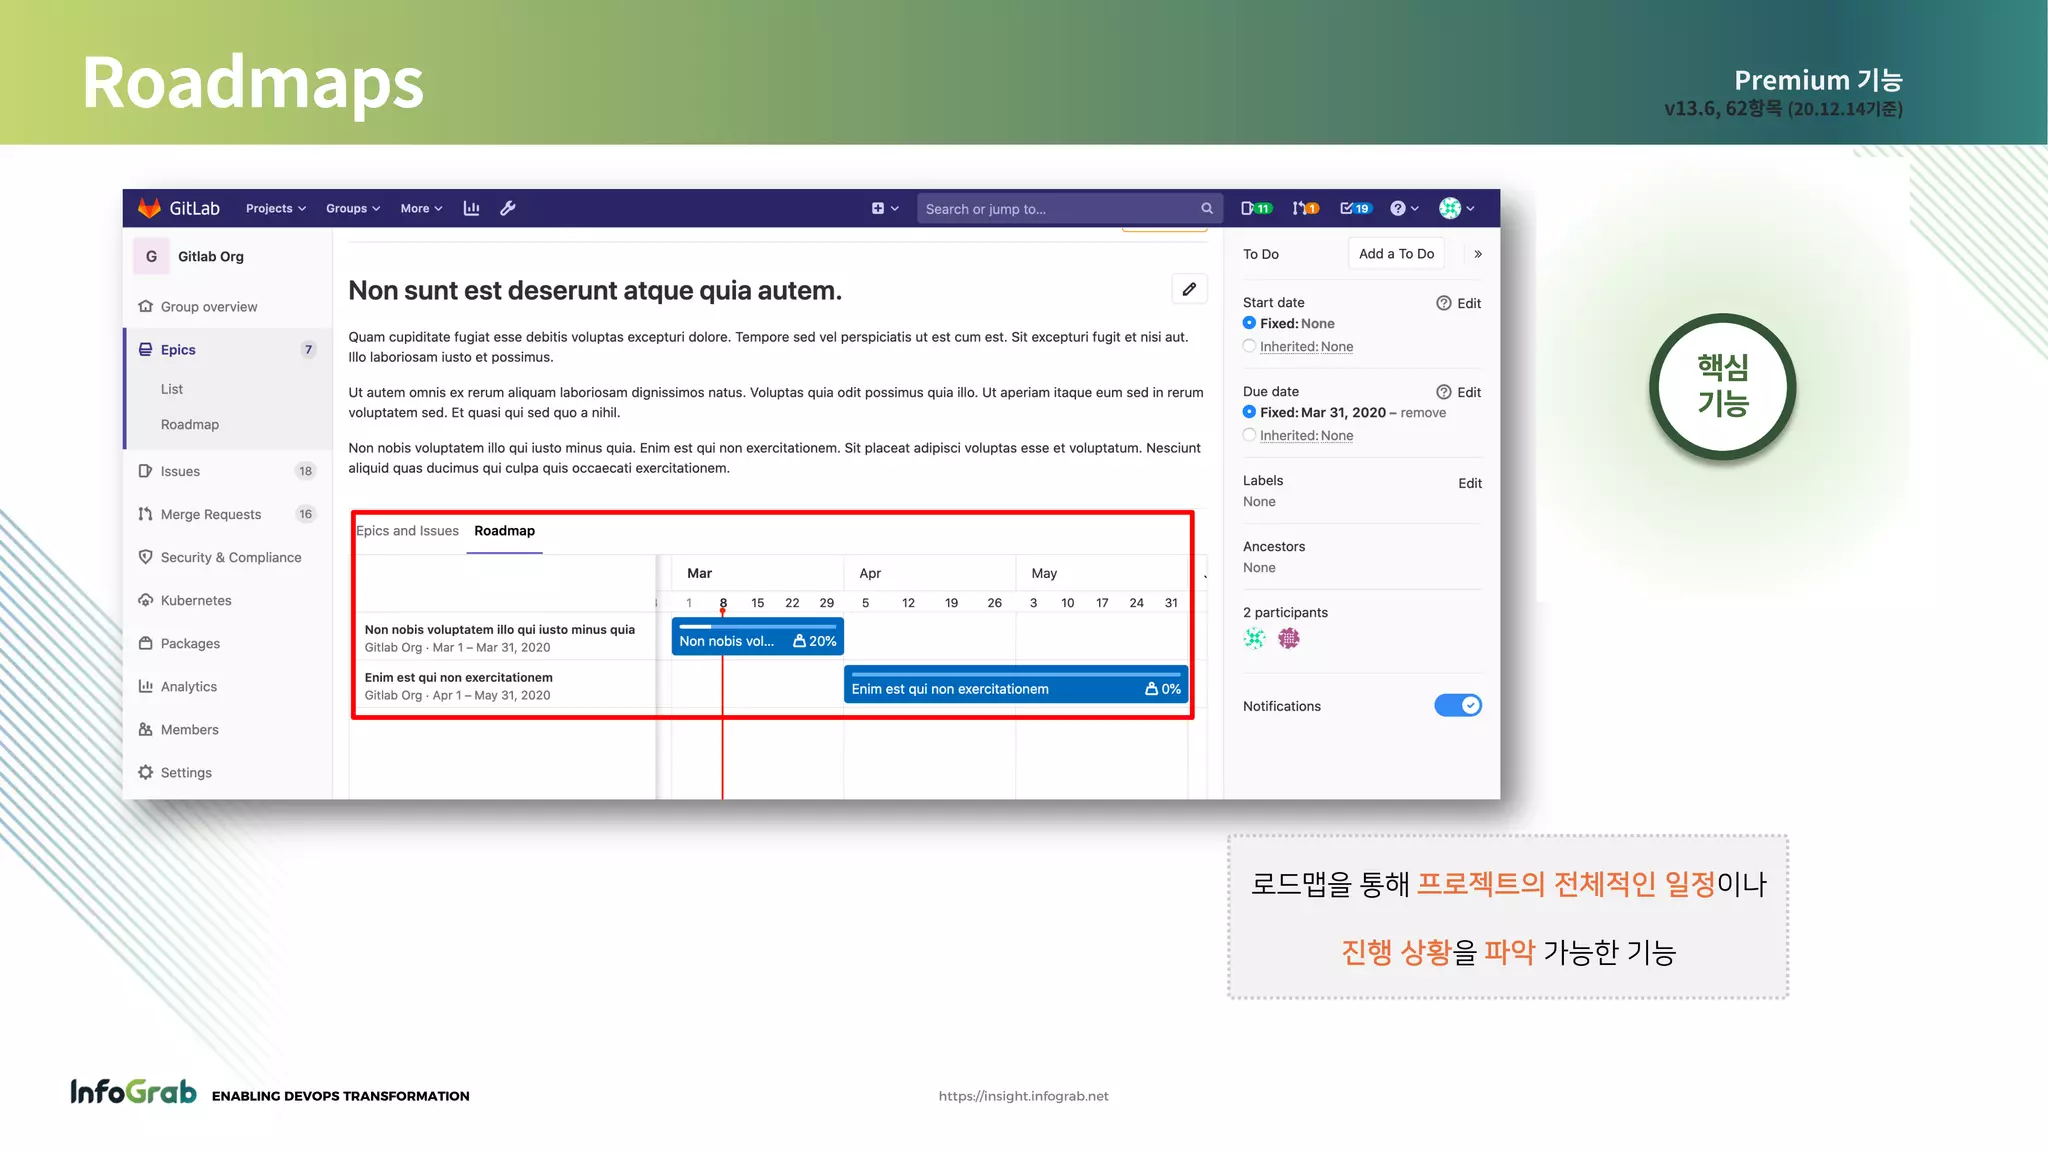Image resolution: width=2048 pixels, height=1152 pixels.
Task: Click the help question mark icon
Action: [x=1398, y=208]
